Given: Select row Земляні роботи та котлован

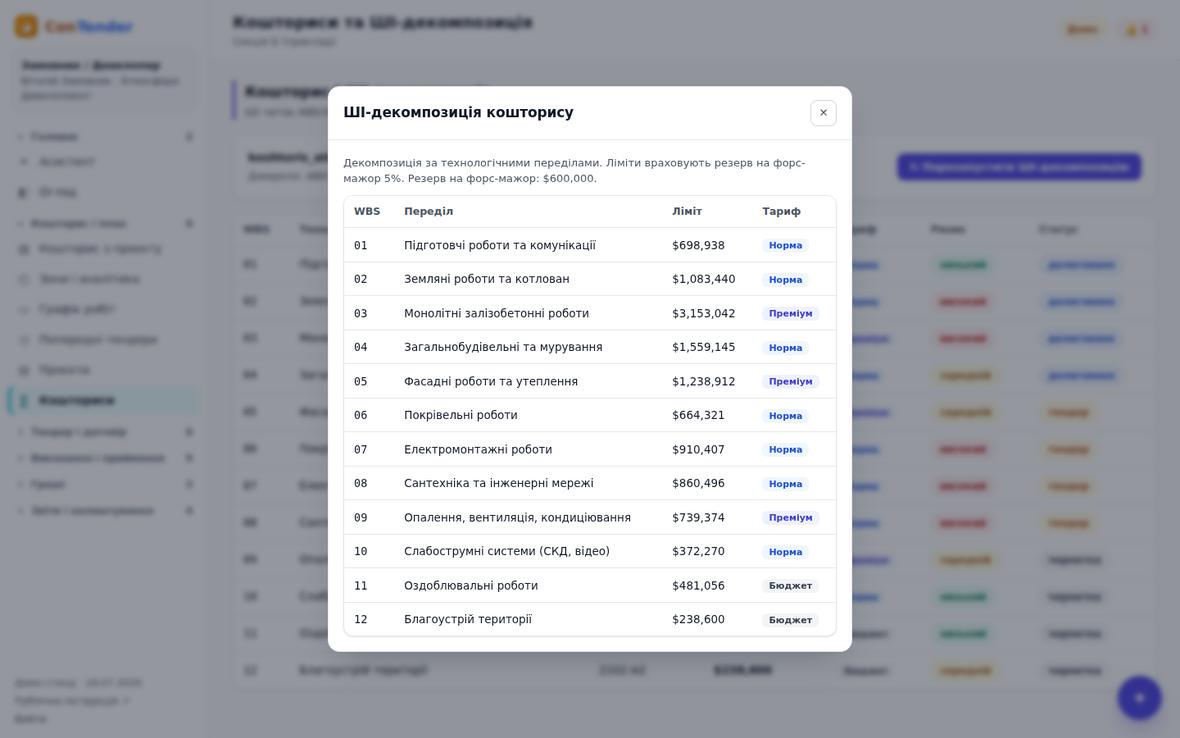Looking at the screenshot, I should click(x=590, y=279).
